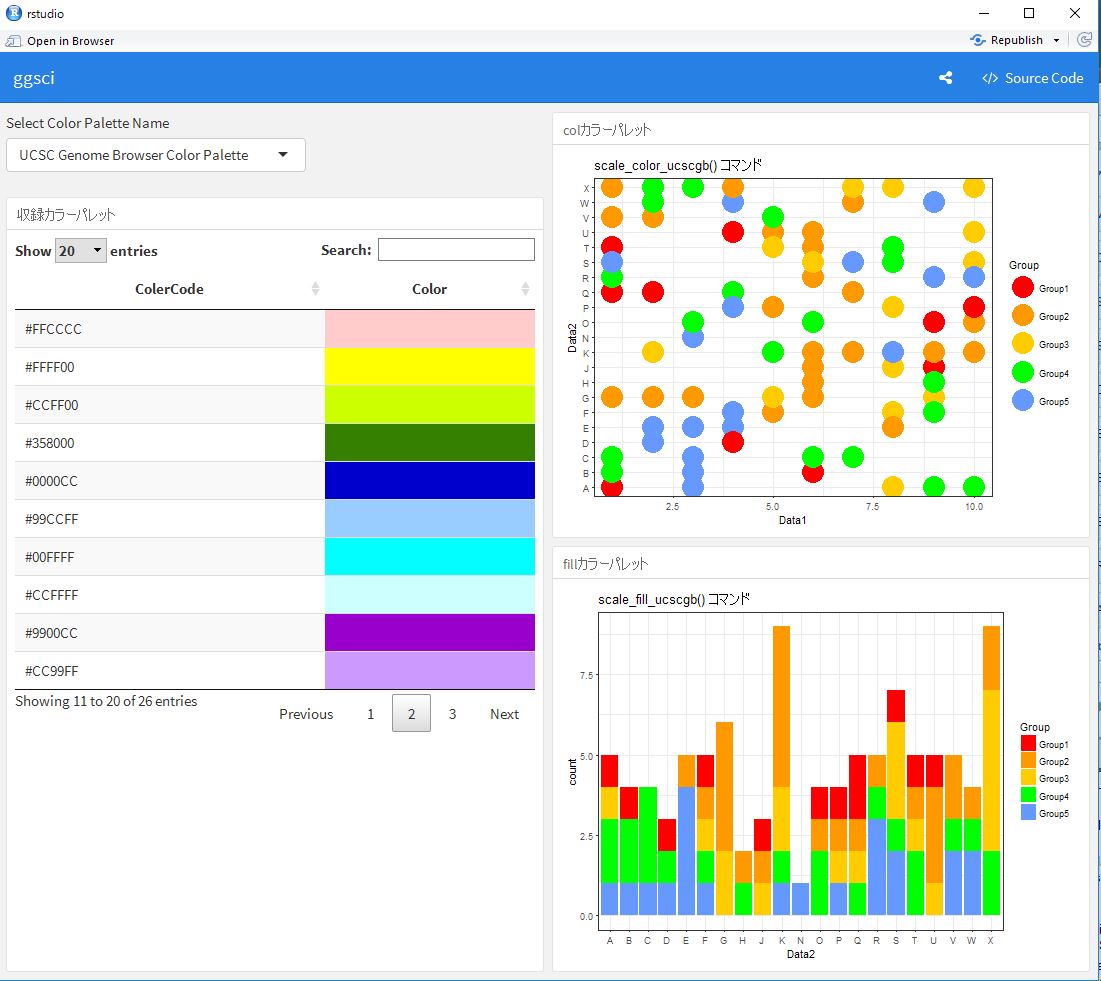1101x981 pixels.
Task: Click the #0000CC blue color swatch
Action: coord(430,480)
